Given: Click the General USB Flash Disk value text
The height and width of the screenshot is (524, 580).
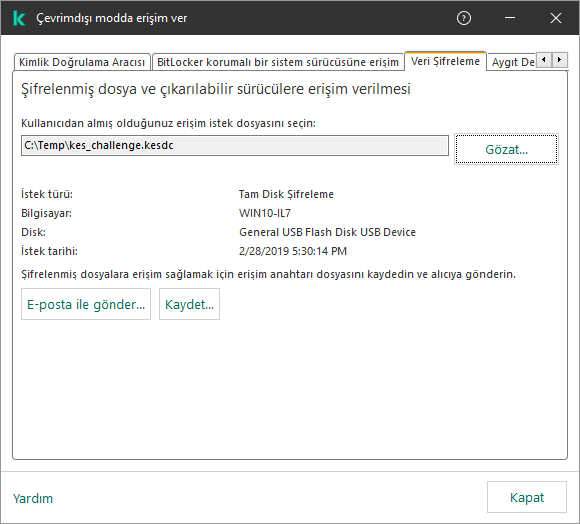Looking at the screenshot, I should (x=327, y=232).
